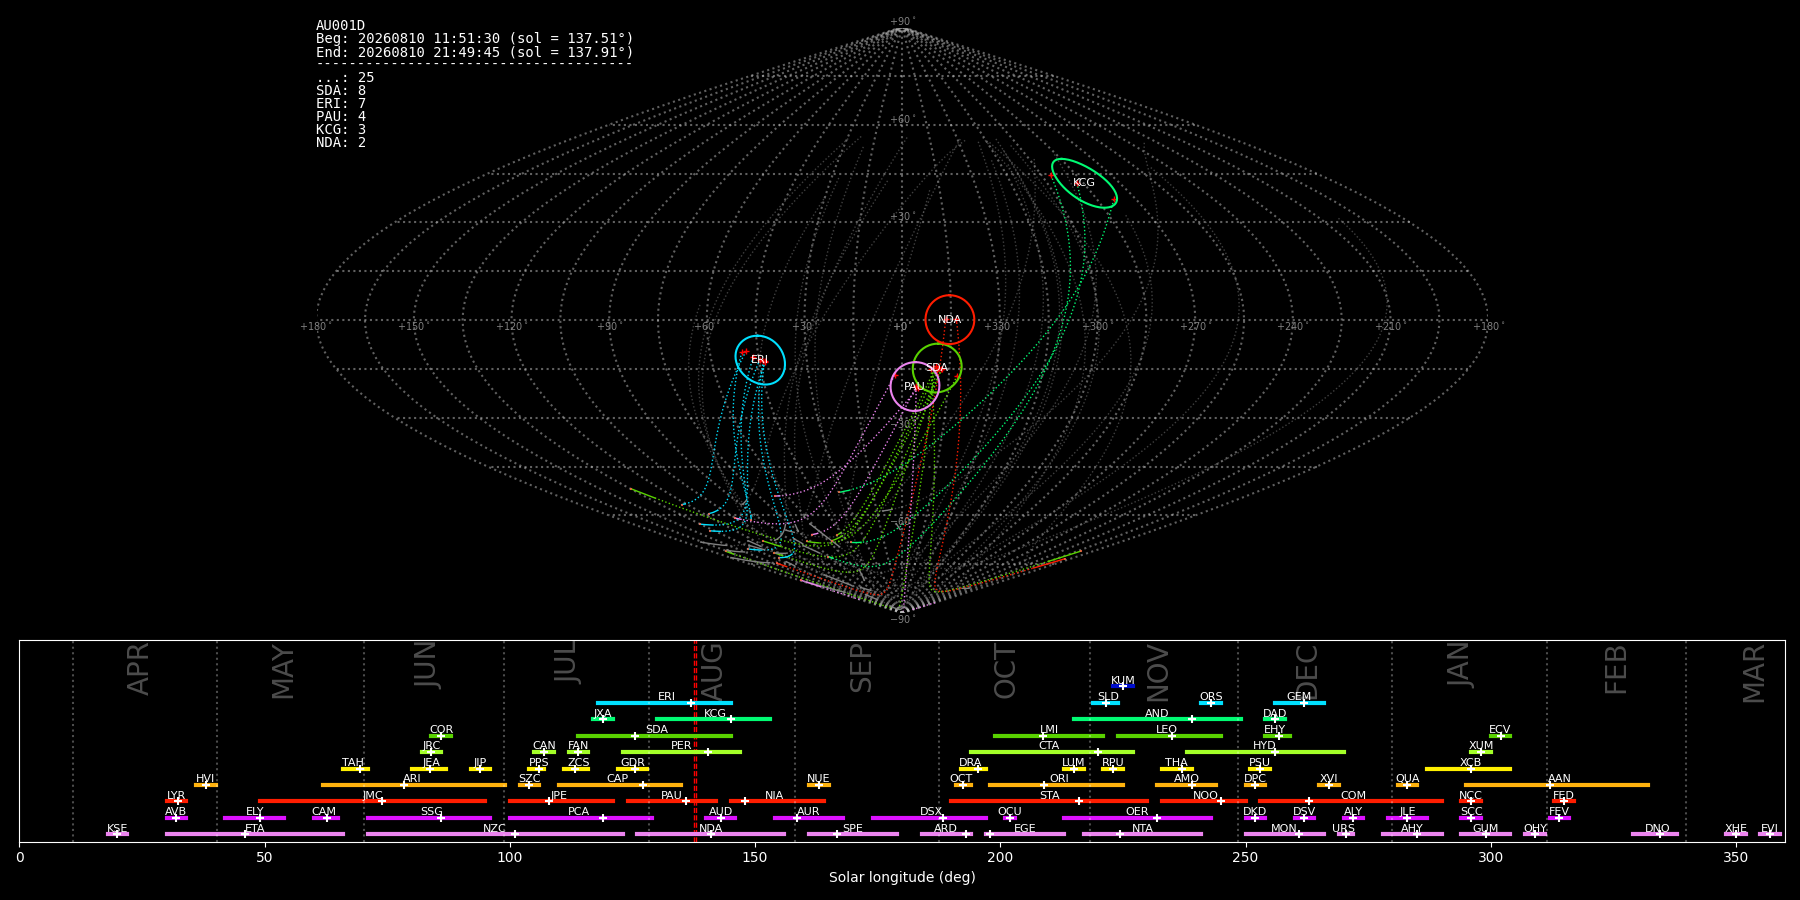Image resolution: width=1800 pixels, height=900 pixels.
Task: Click the AND shower bar
Action: click(1157, 719)
